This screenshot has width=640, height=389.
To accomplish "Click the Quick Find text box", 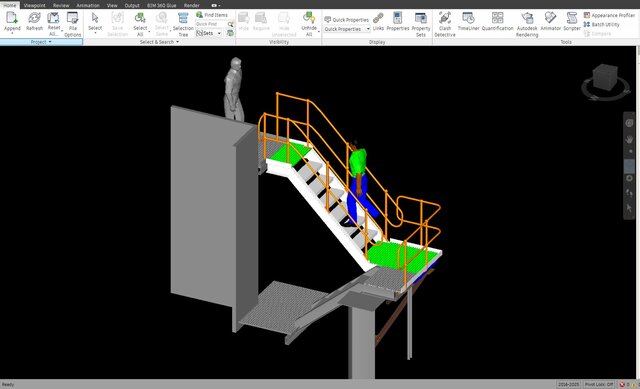I will pos(211,24).
